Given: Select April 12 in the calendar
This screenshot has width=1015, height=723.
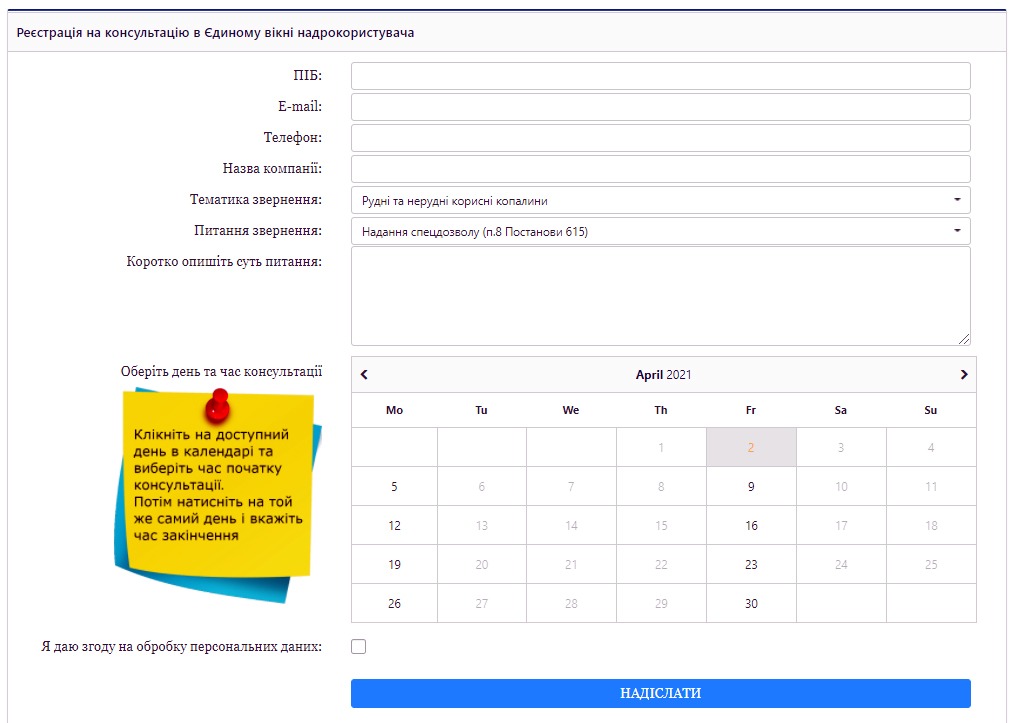Looking at the screenshot, I should coord(394,526).
